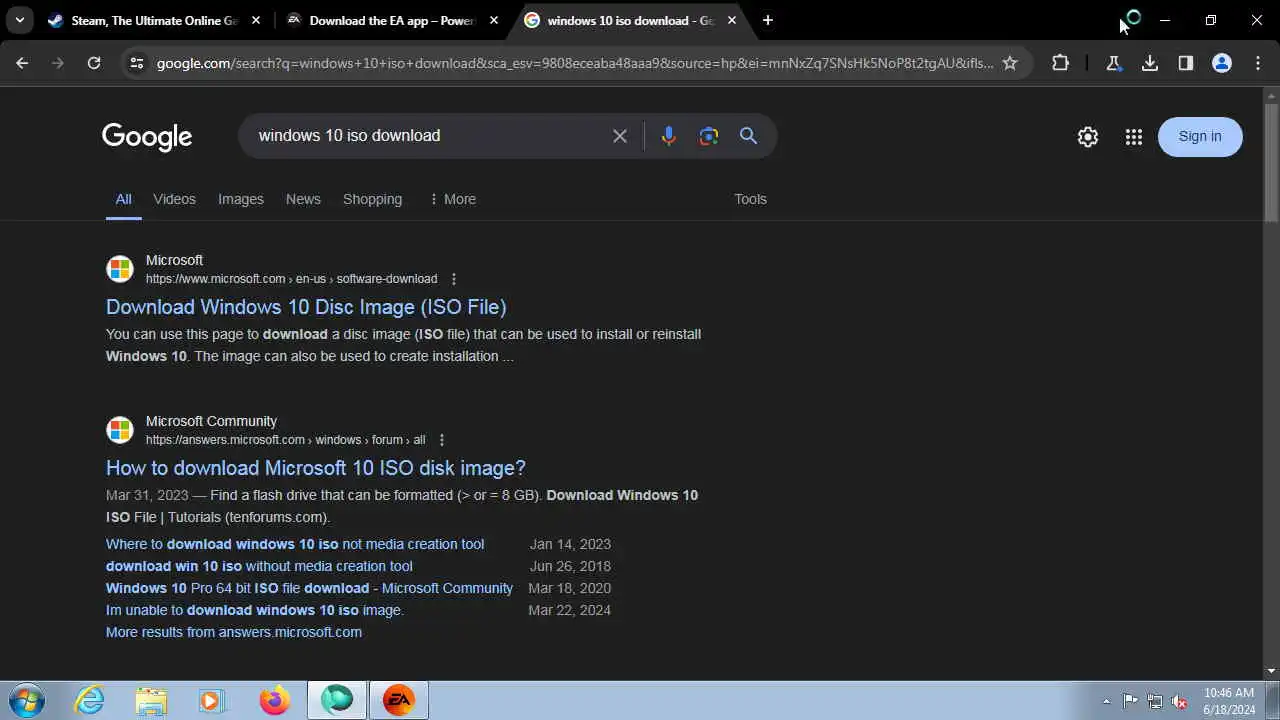
Task: Go back to the previous page
Action: (x=22, y=63)
